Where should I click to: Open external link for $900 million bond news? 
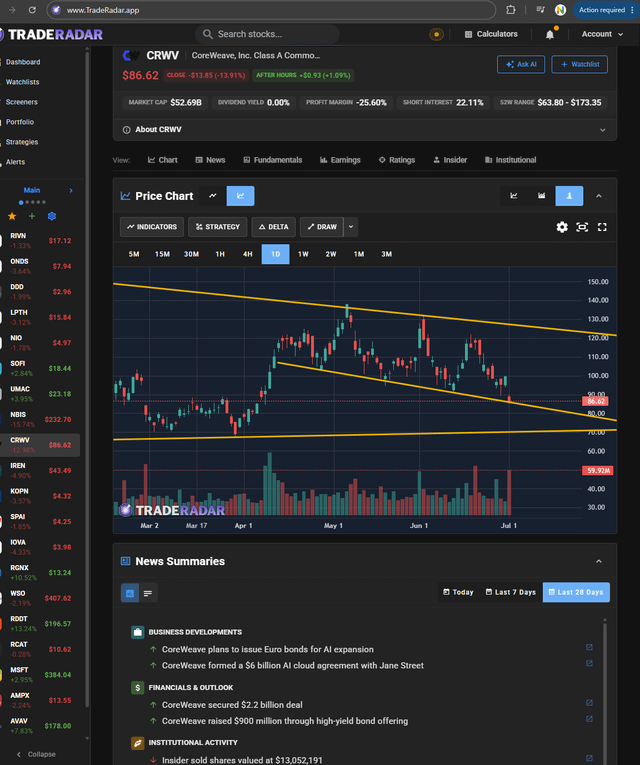[x=589, y=719]
